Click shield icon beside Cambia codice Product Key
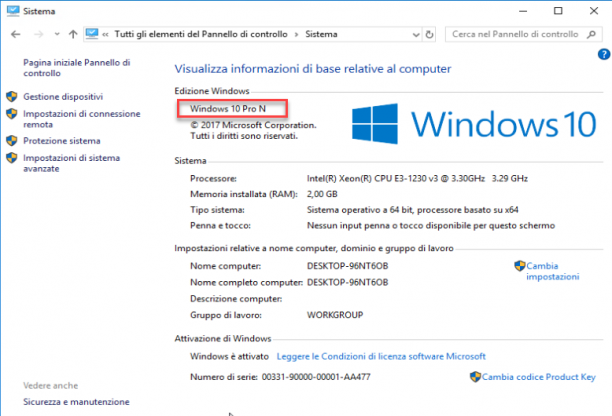The image size is (612, 416). (x=475, y=377)
